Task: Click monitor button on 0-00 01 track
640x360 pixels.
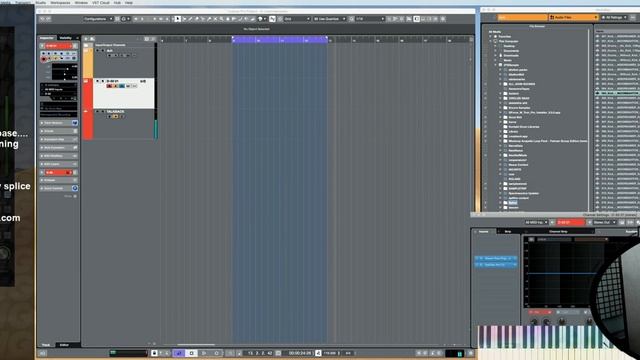Action: point(115,86)
